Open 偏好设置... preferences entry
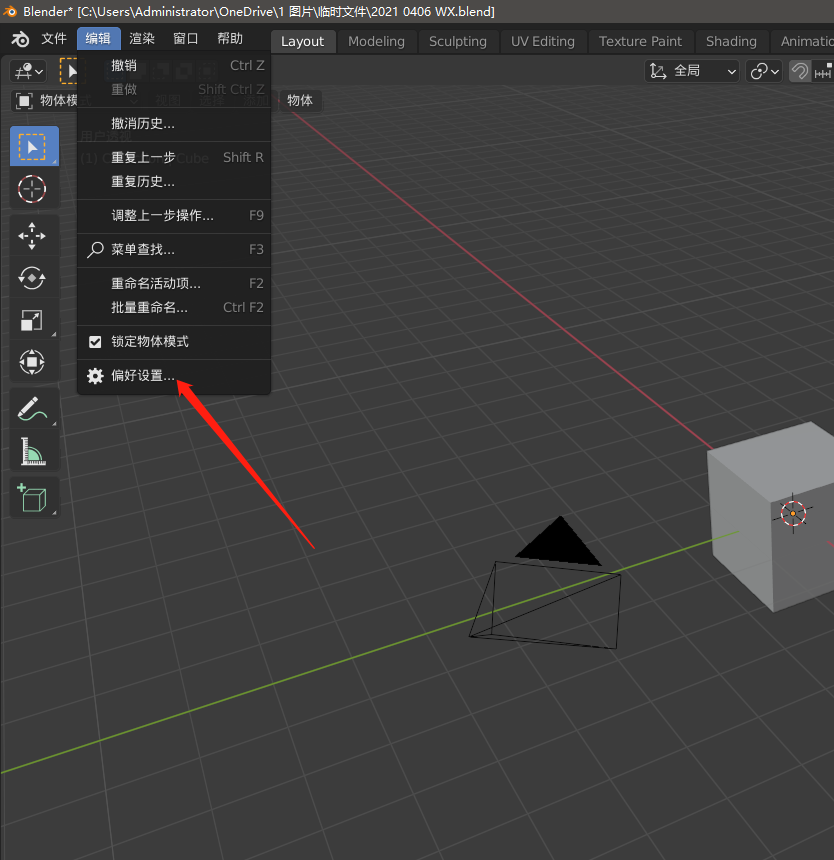834x860 pixels. pos(174,376)
